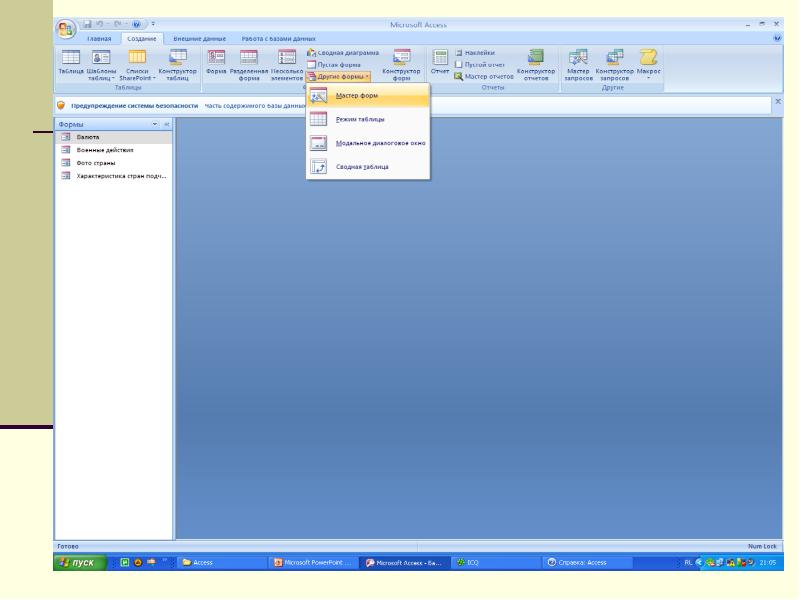Open the quick access toolbar customize arrow
The height and width of the screenshot is (600, 800).
pyautogui.click(x=153, y=24)
